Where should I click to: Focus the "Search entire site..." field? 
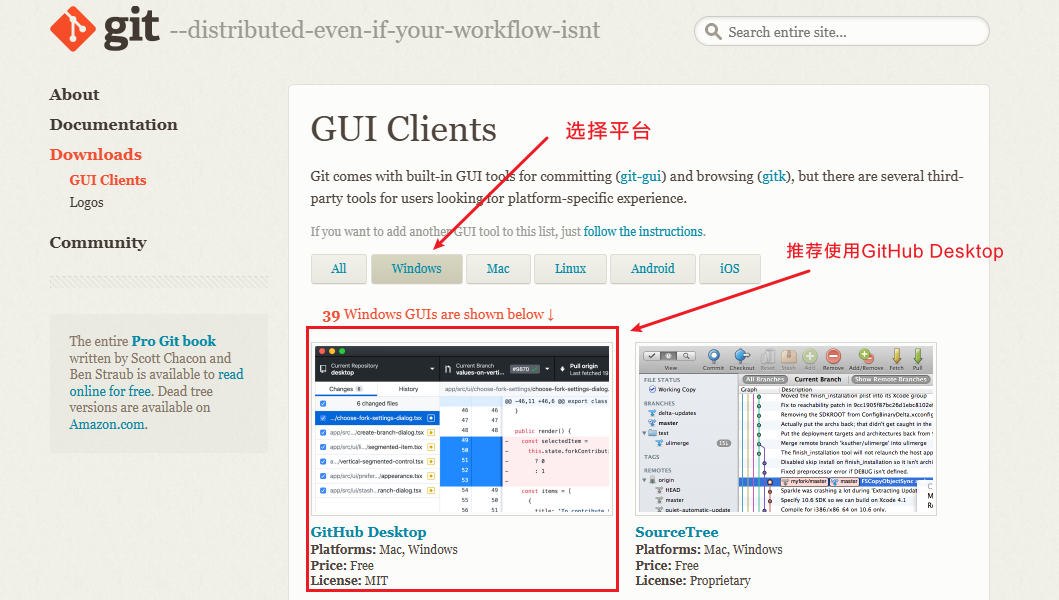[x=842, y=31]
